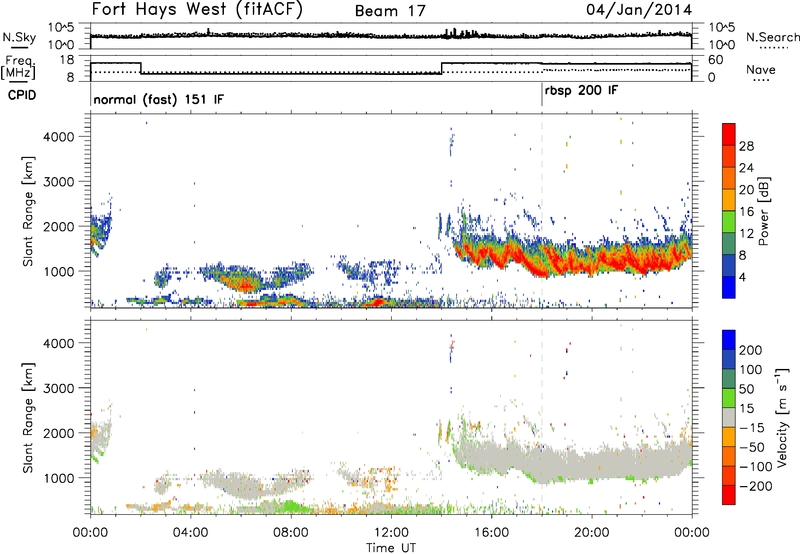Click the 'CPID' label
Screen dimensions: 800x554
point(22,95)
